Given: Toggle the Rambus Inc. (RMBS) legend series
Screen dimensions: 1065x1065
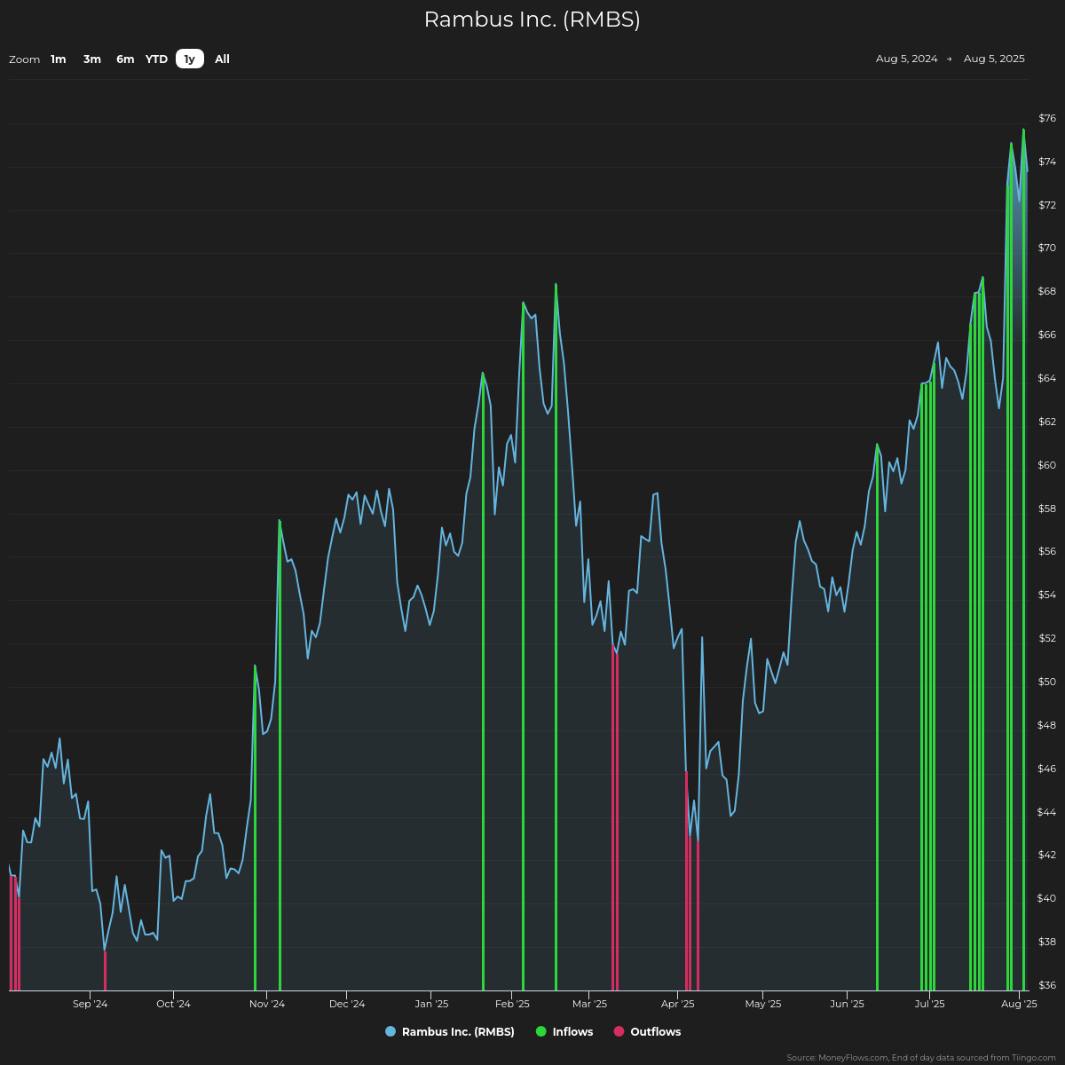Looking at the screenshot, I should coord(450,1032).
